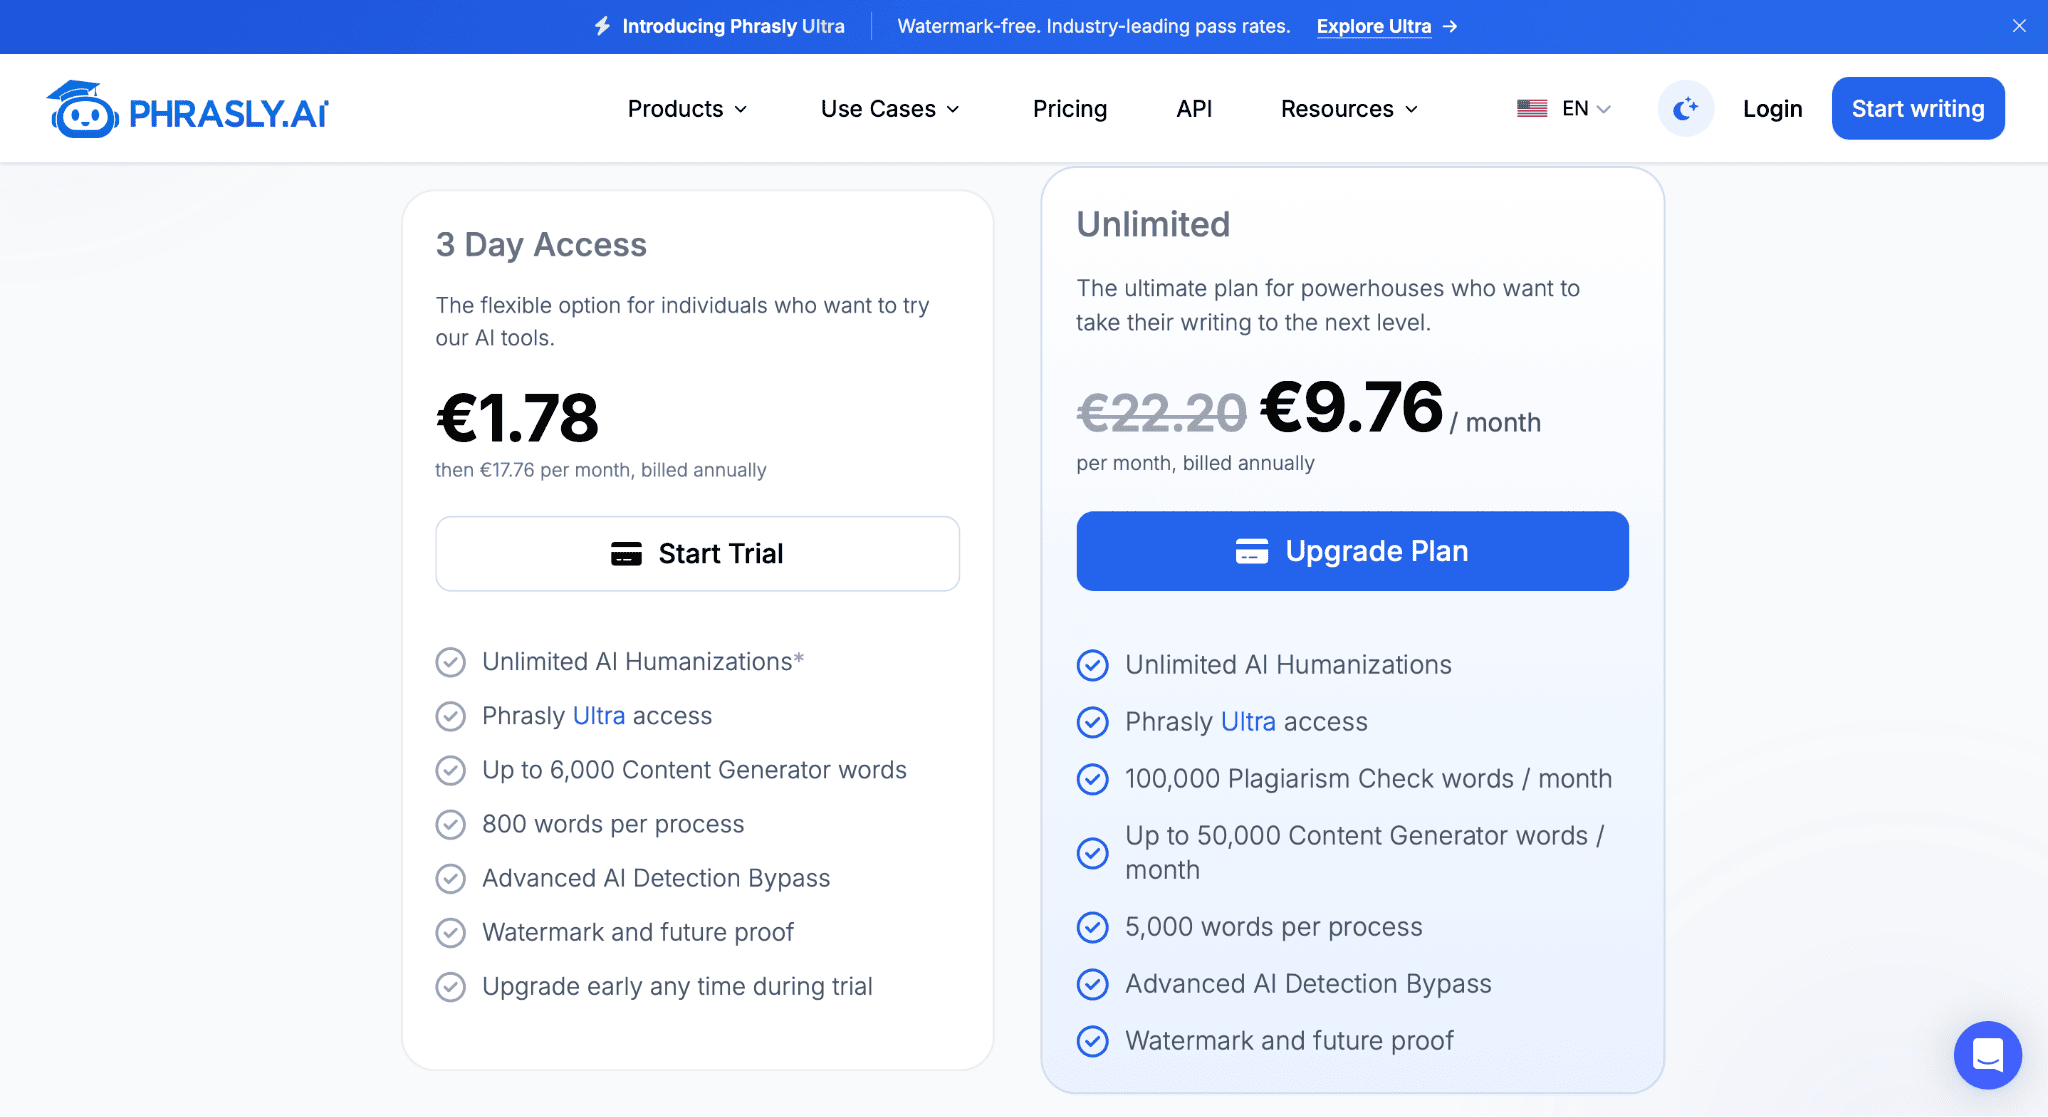Click the Unlimited plan heading

1153,224
